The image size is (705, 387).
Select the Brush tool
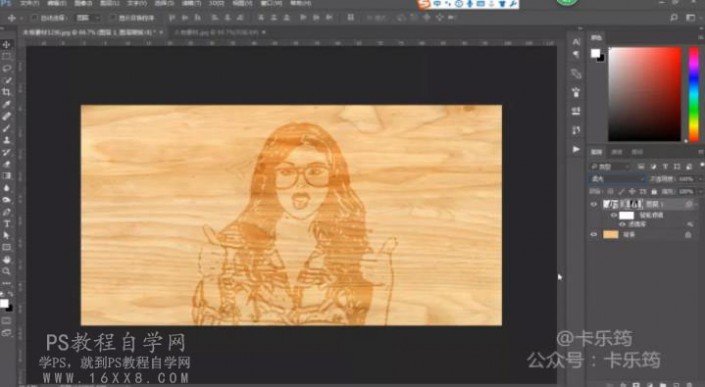pyautogui.click(x=7, y=128)
